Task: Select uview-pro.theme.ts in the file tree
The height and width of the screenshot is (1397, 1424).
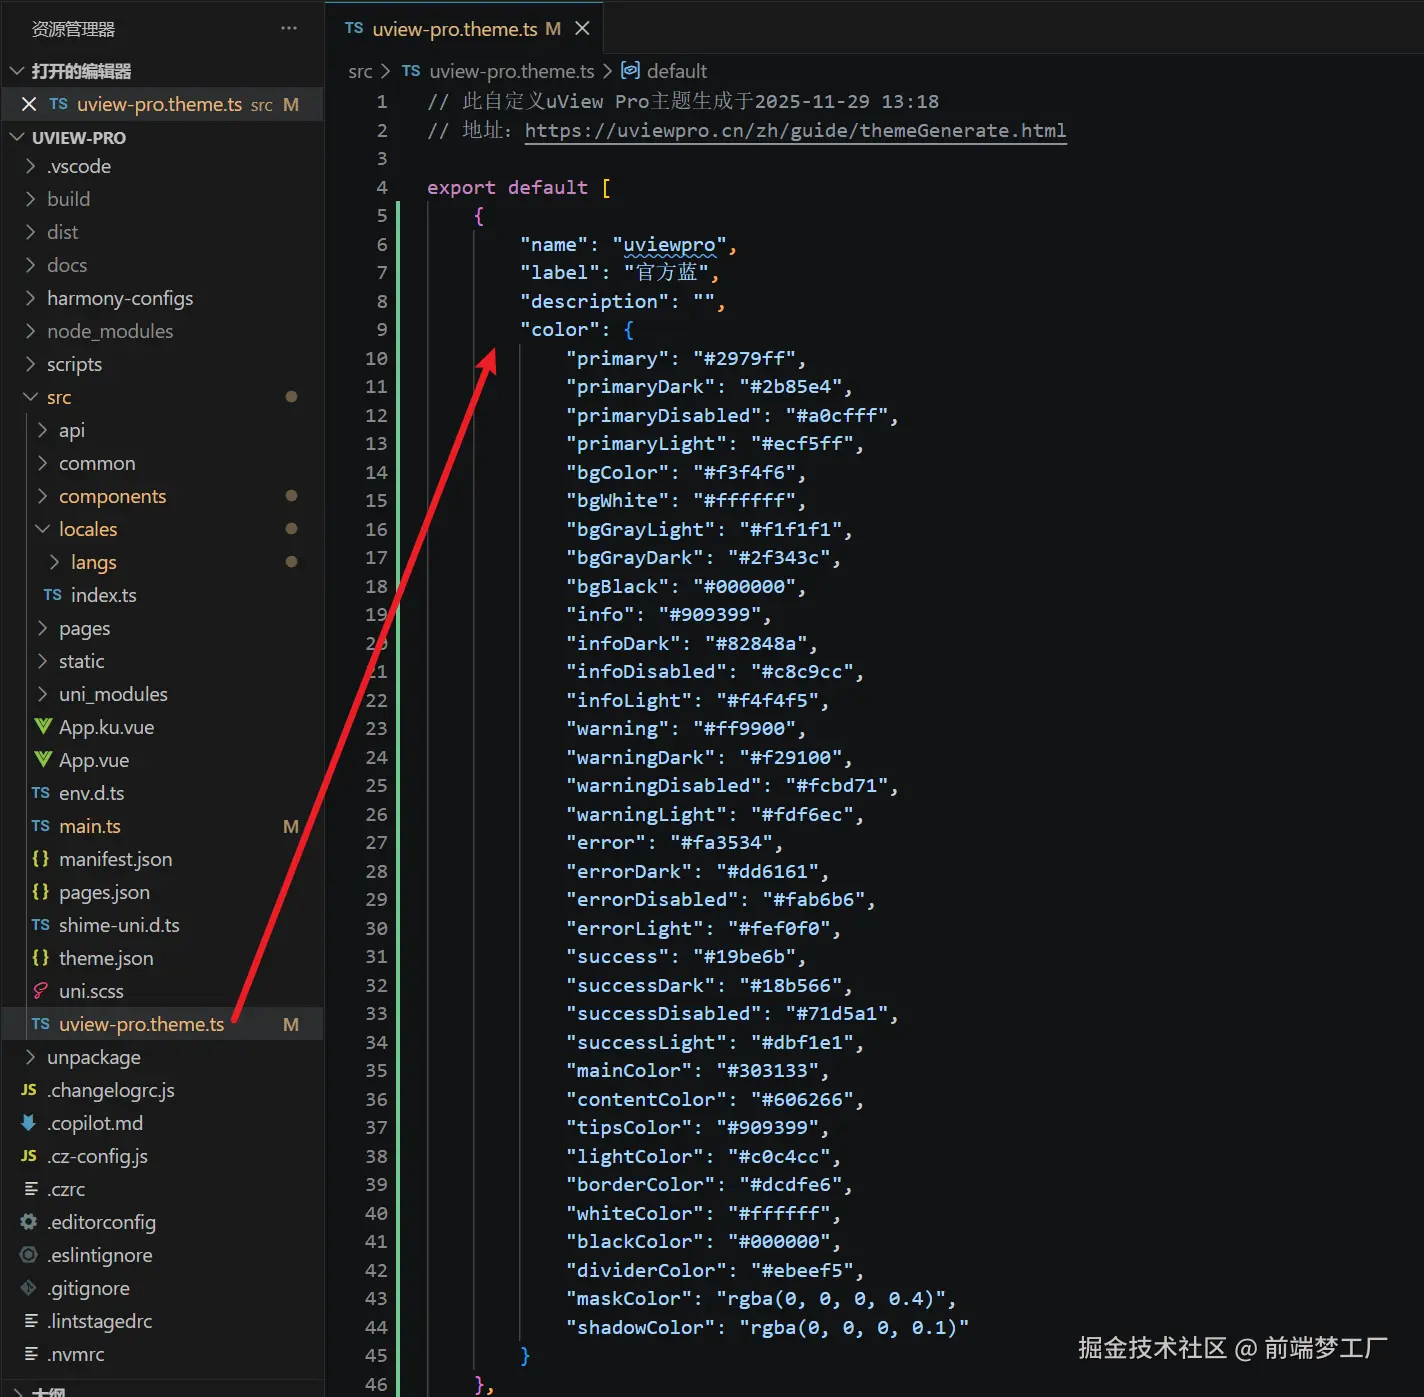Action: (x=162, y=1024)
